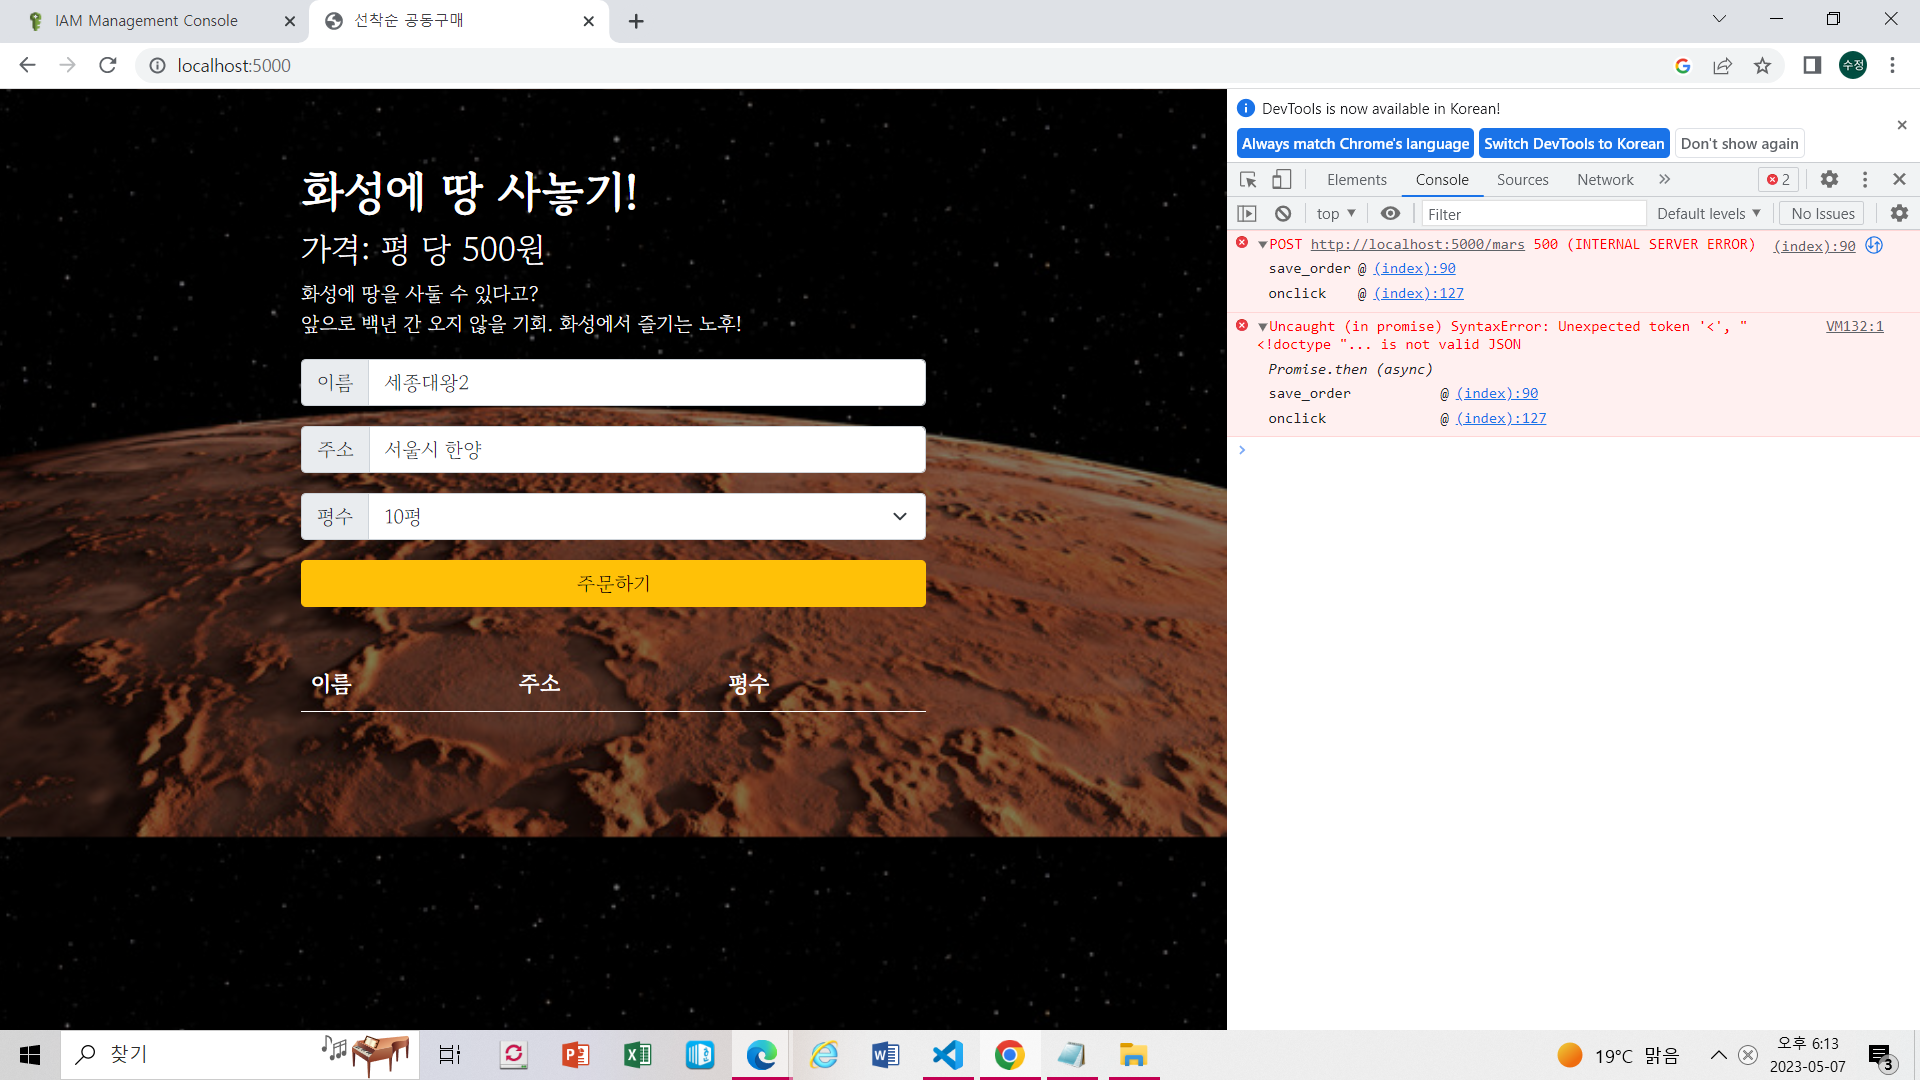Click the No Issues button

[x=1822, y=214]
